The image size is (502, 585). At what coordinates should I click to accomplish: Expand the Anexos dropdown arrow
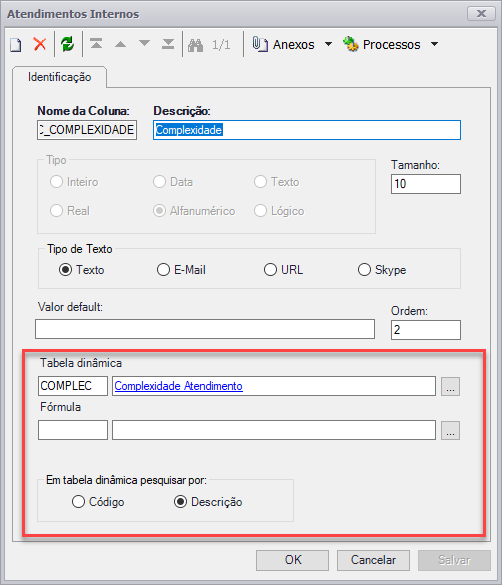tap(328, 44)
